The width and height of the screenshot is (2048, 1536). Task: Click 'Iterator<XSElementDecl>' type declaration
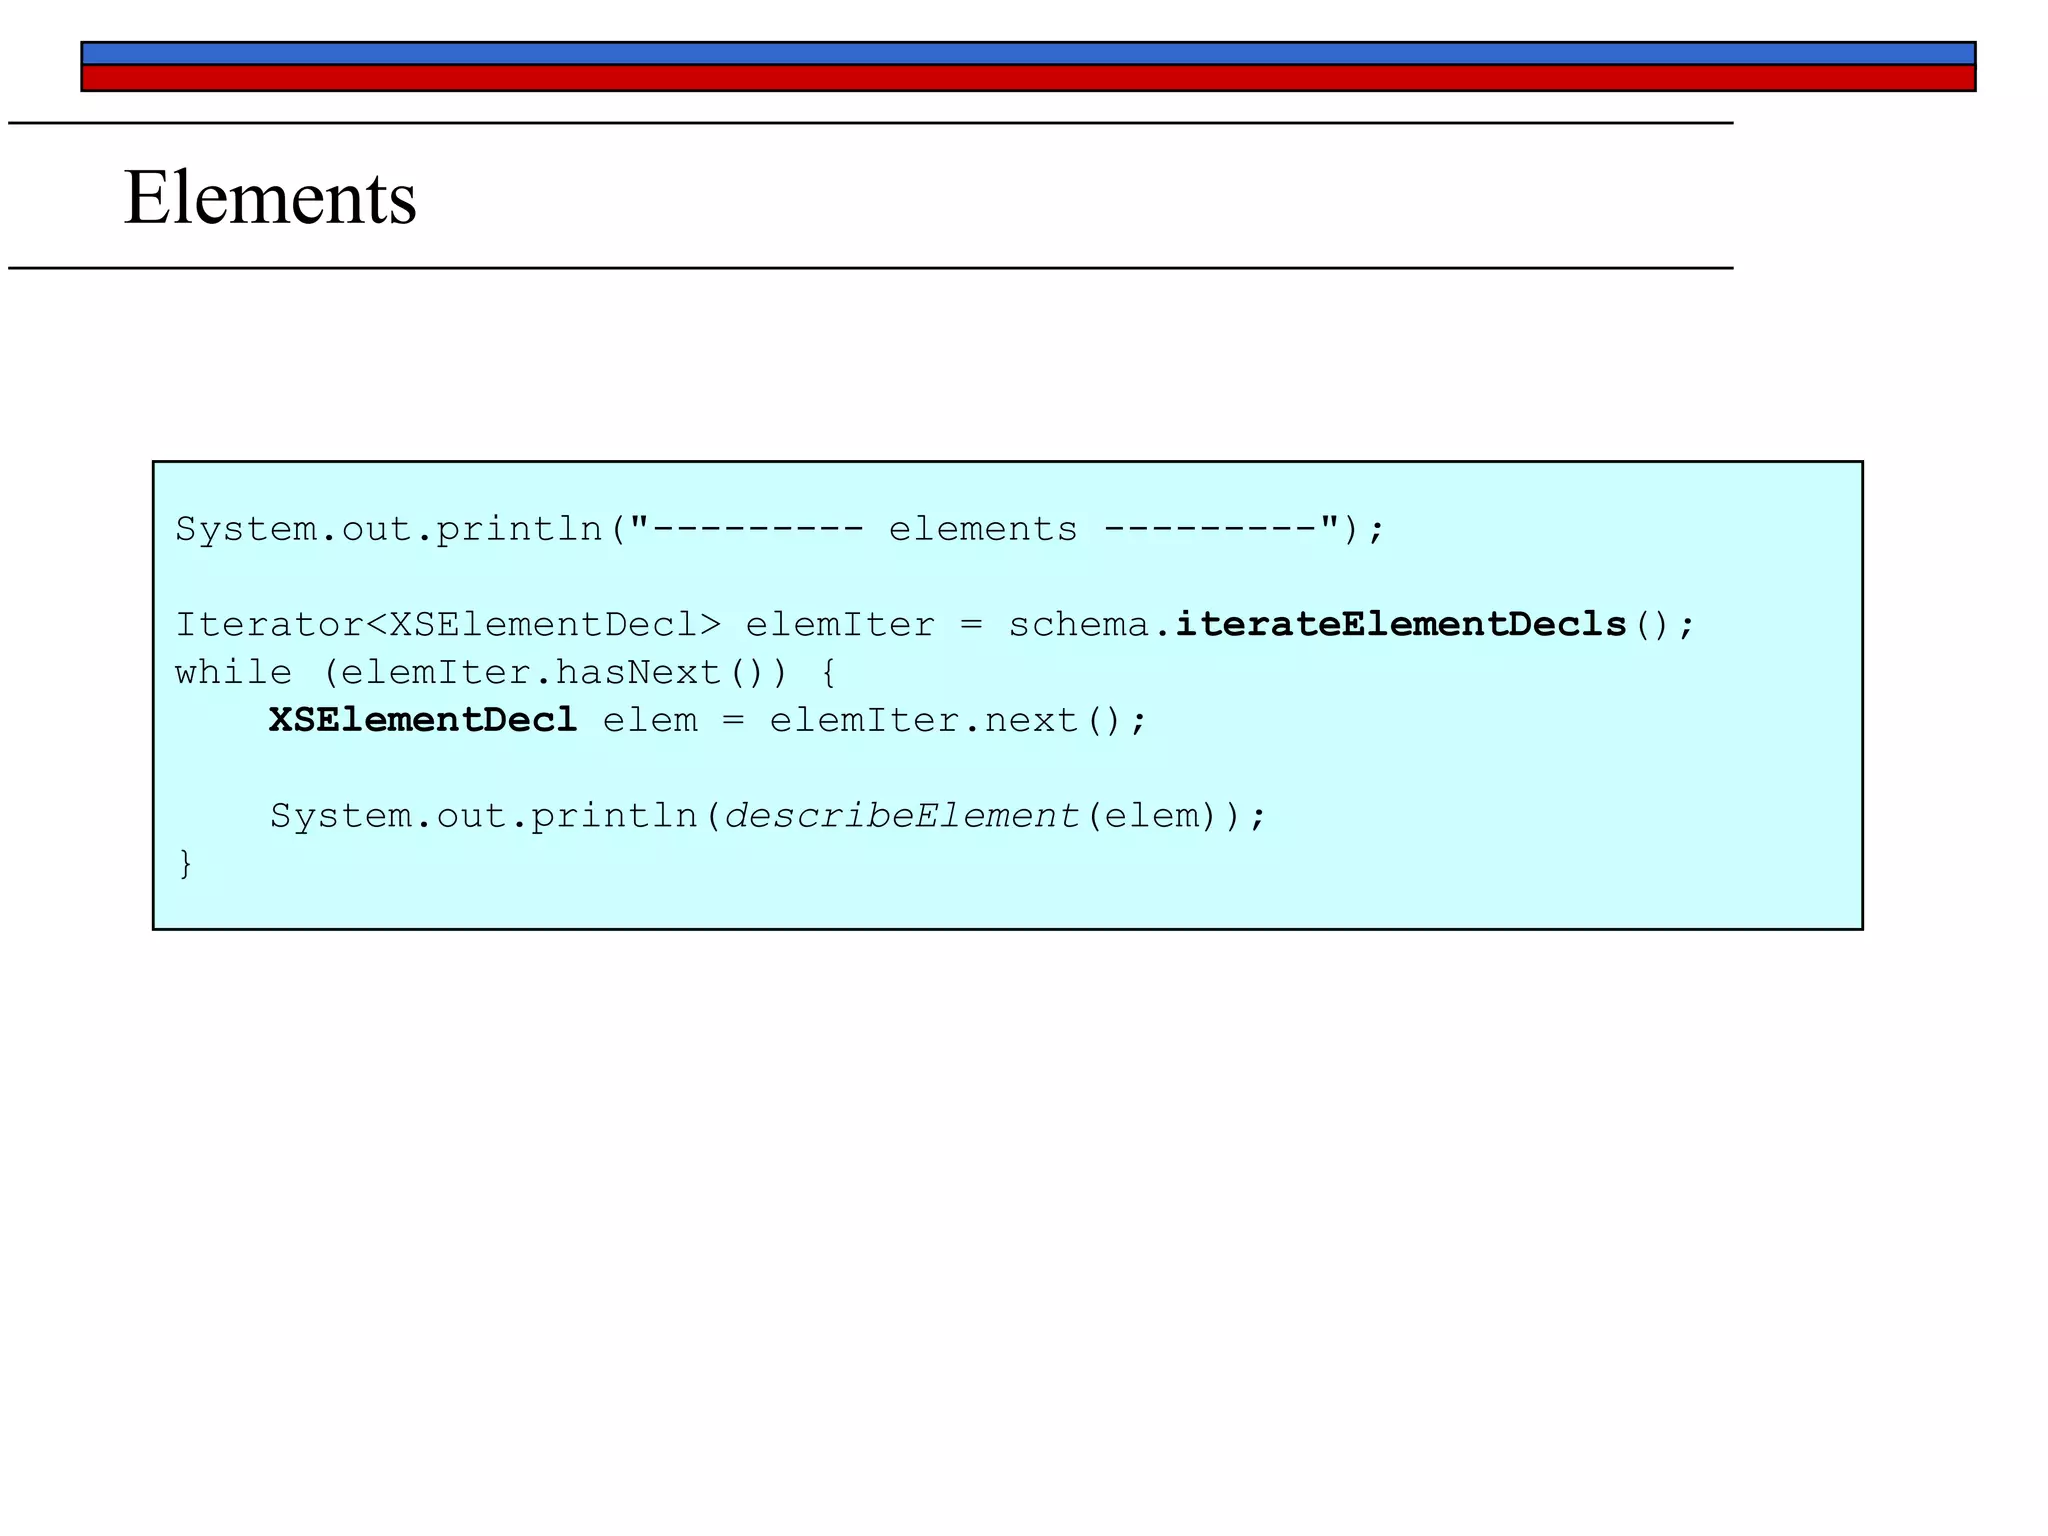point(448,625)
